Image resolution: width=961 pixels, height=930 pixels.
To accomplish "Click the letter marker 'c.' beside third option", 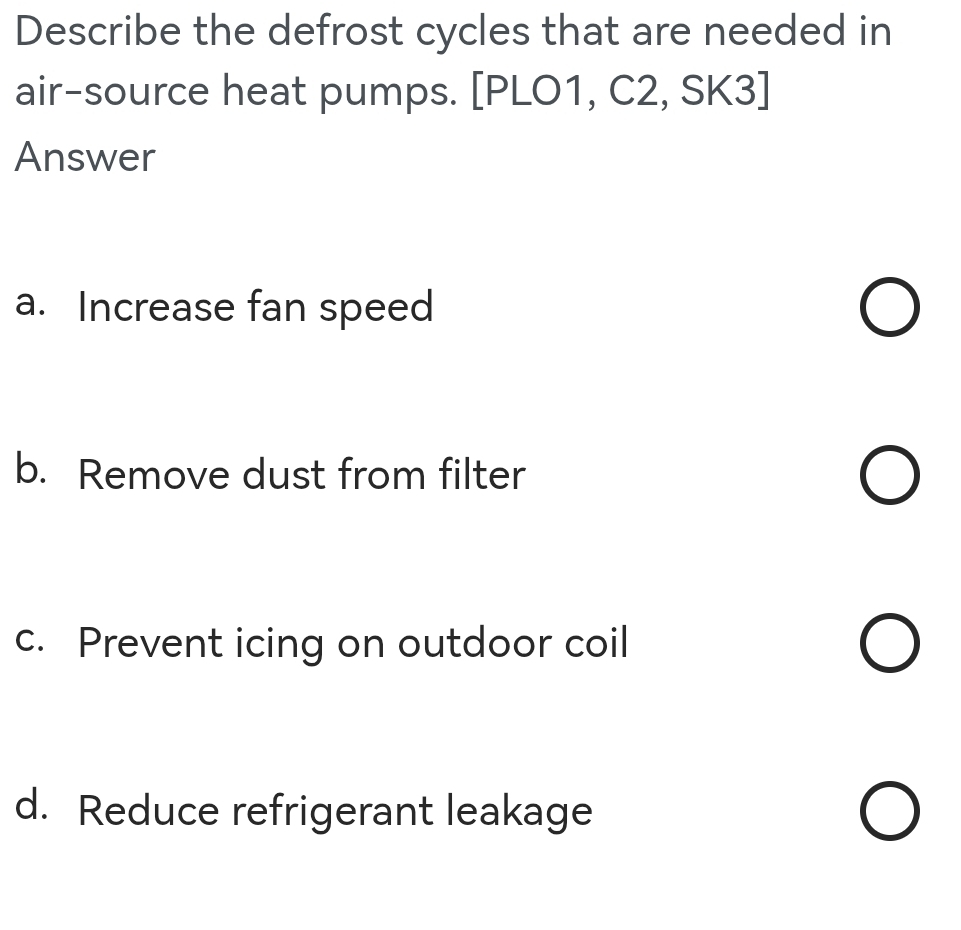I will (30, 636).
